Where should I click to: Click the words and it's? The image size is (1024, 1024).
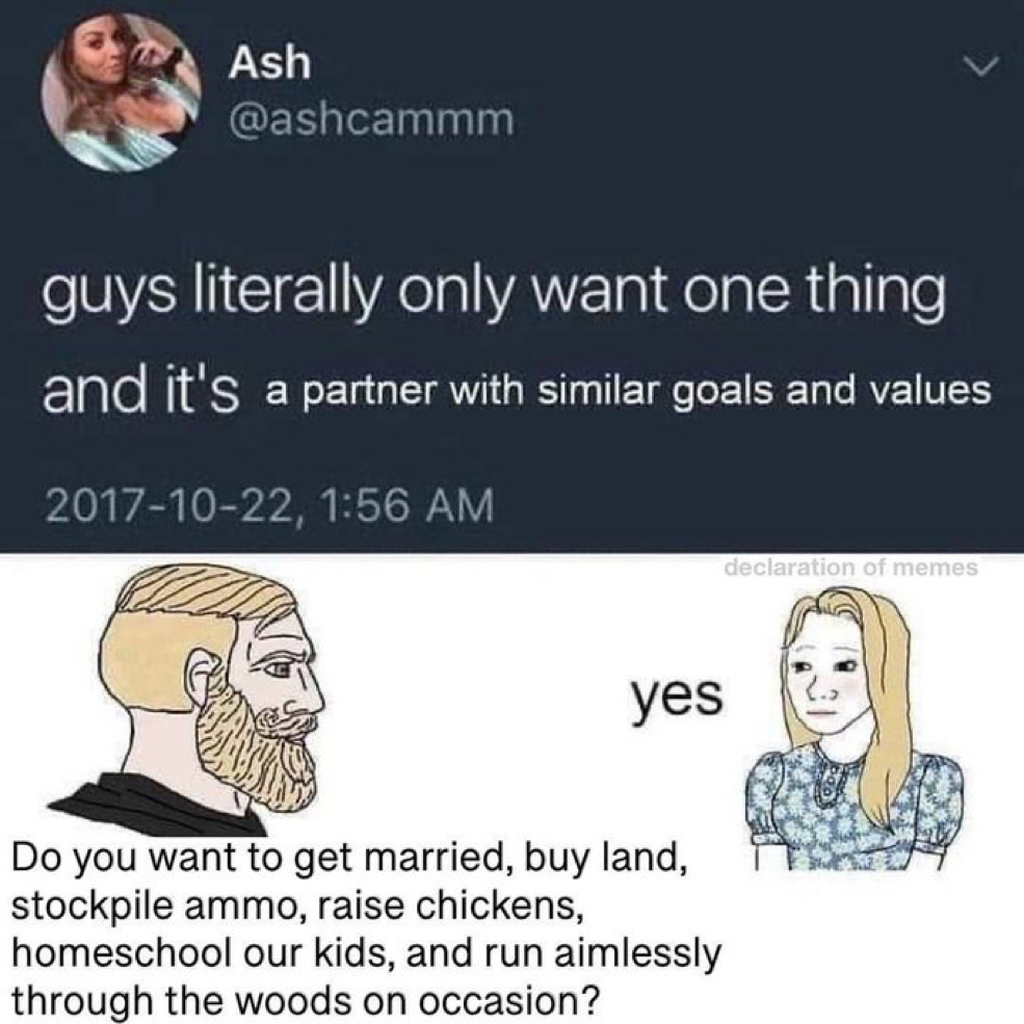pyautogui.click(x=141, y=391)
